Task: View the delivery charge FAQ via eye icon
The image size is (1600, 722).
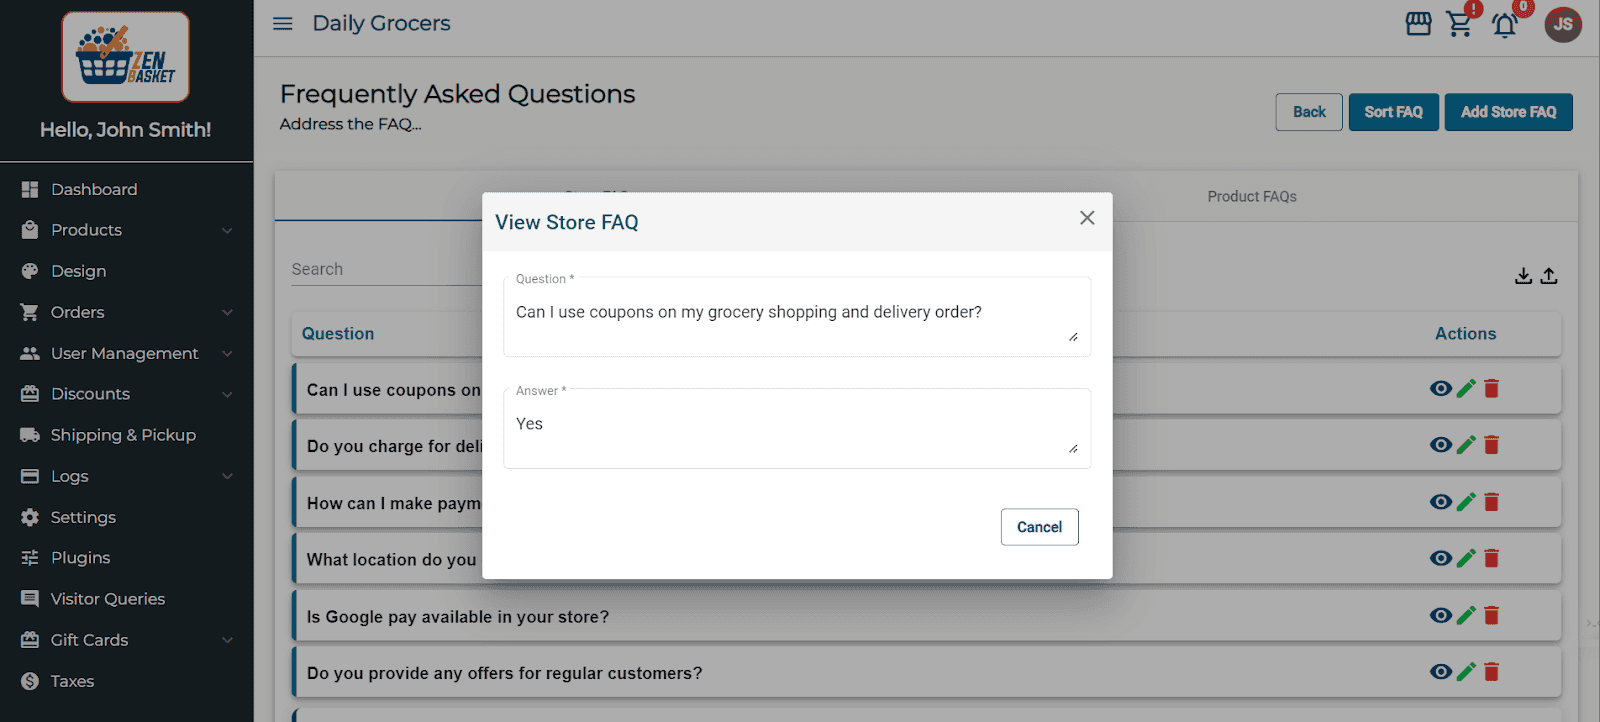Action: (1440, 445)
